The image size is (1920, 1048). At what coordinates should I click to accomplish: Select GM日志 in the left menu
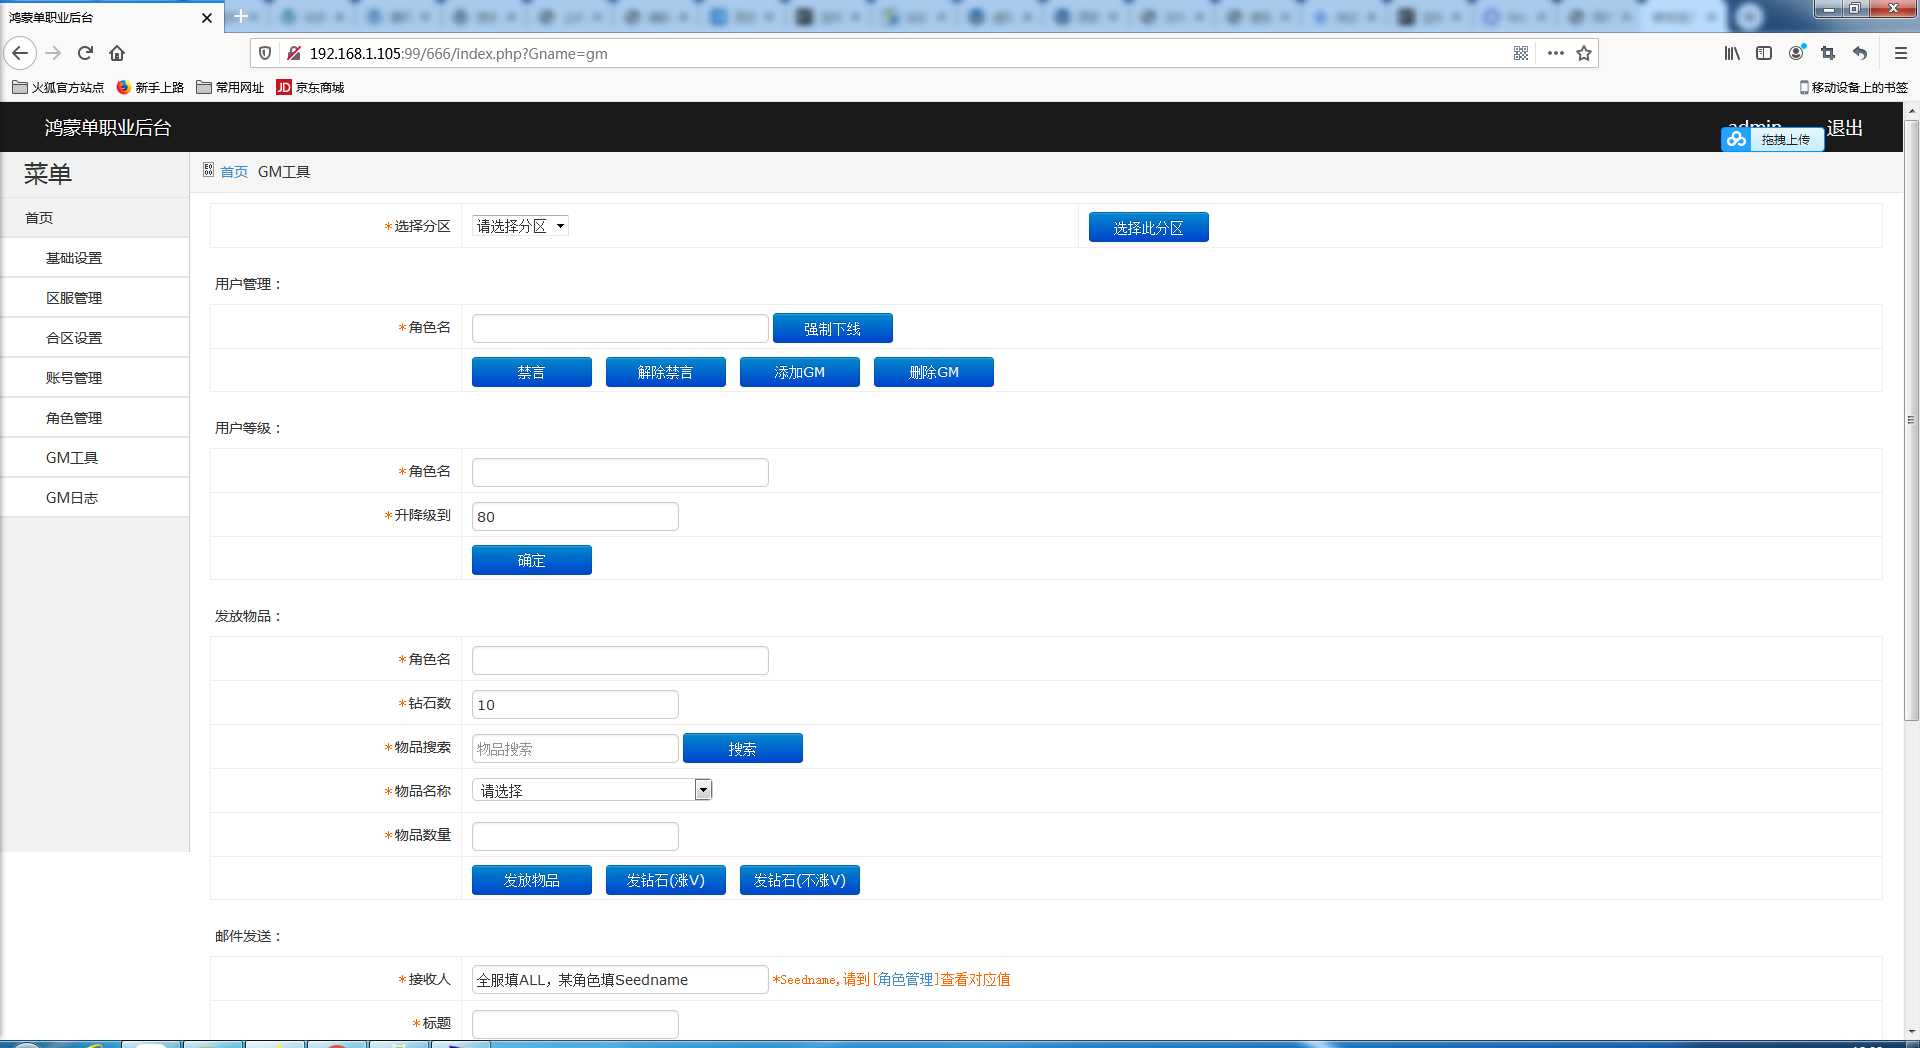72,498
